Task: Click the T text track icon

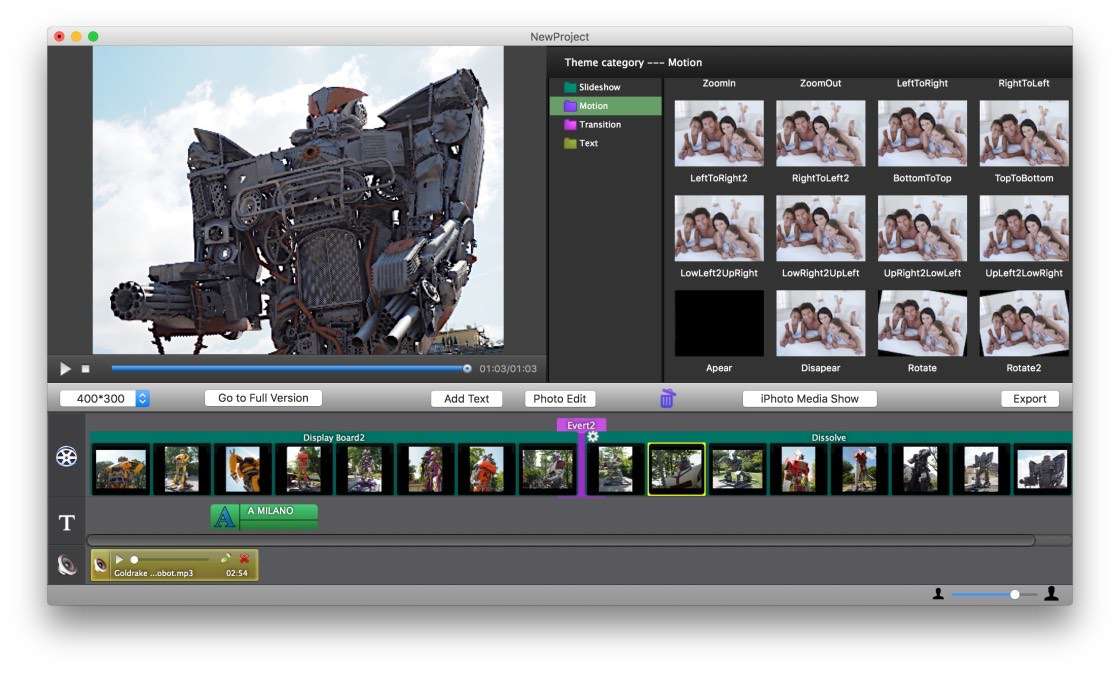Action: (x=66, y=523)
